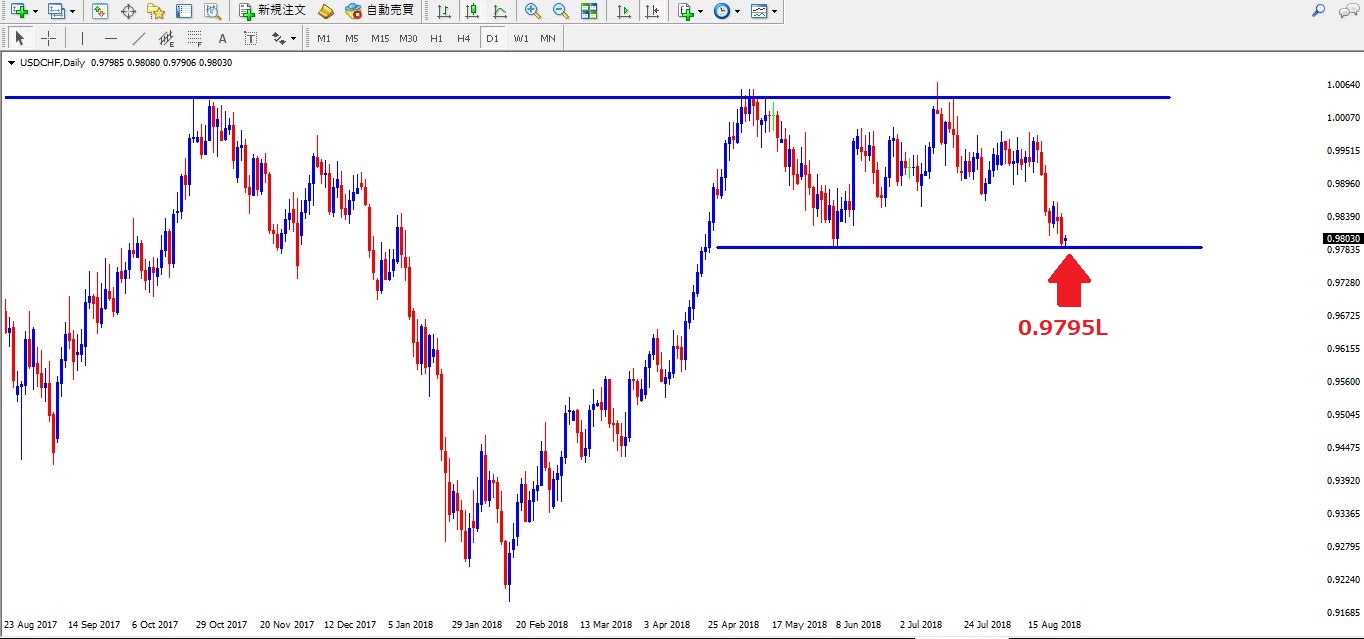Screen dimensions: 1364x639
Task: Open the Market Watch panel icon
Action: click(100, 12)
